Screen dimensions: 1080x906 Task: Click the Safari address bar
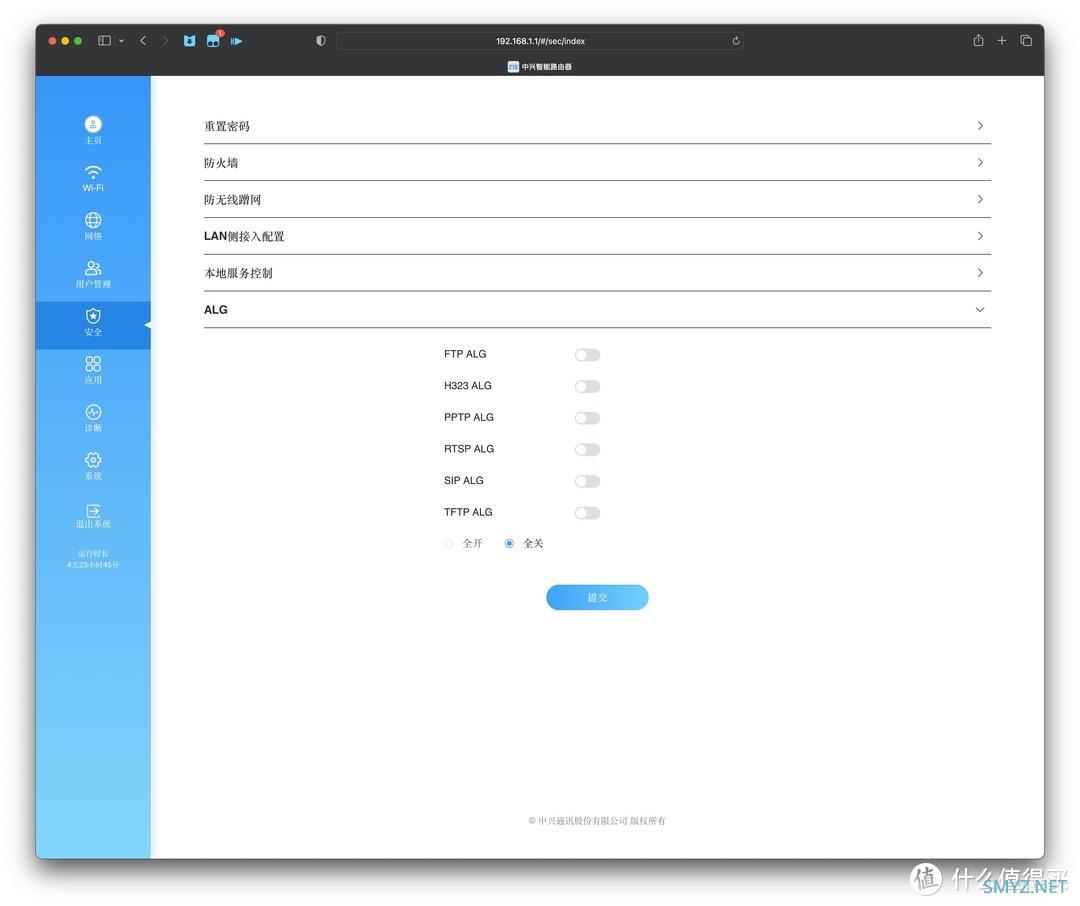[540, 41]
